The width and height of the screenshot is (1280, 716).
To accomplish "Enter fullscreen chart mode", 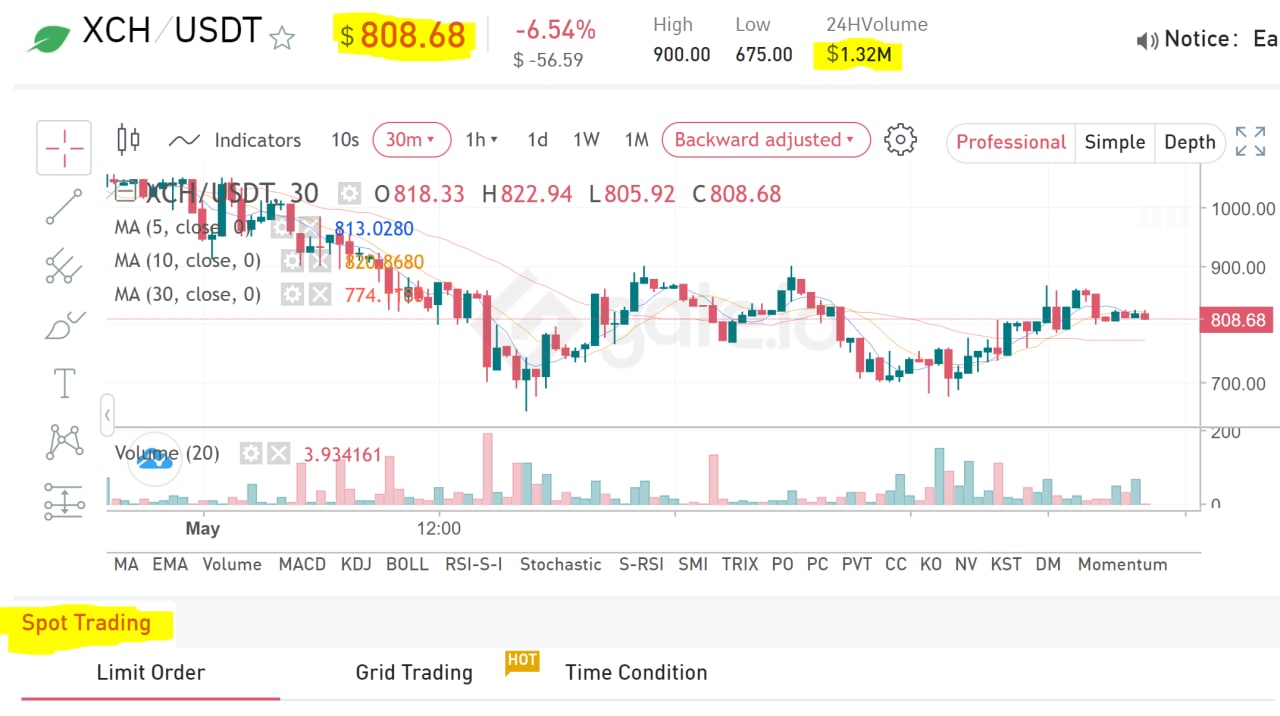I will click(1250, 142).
